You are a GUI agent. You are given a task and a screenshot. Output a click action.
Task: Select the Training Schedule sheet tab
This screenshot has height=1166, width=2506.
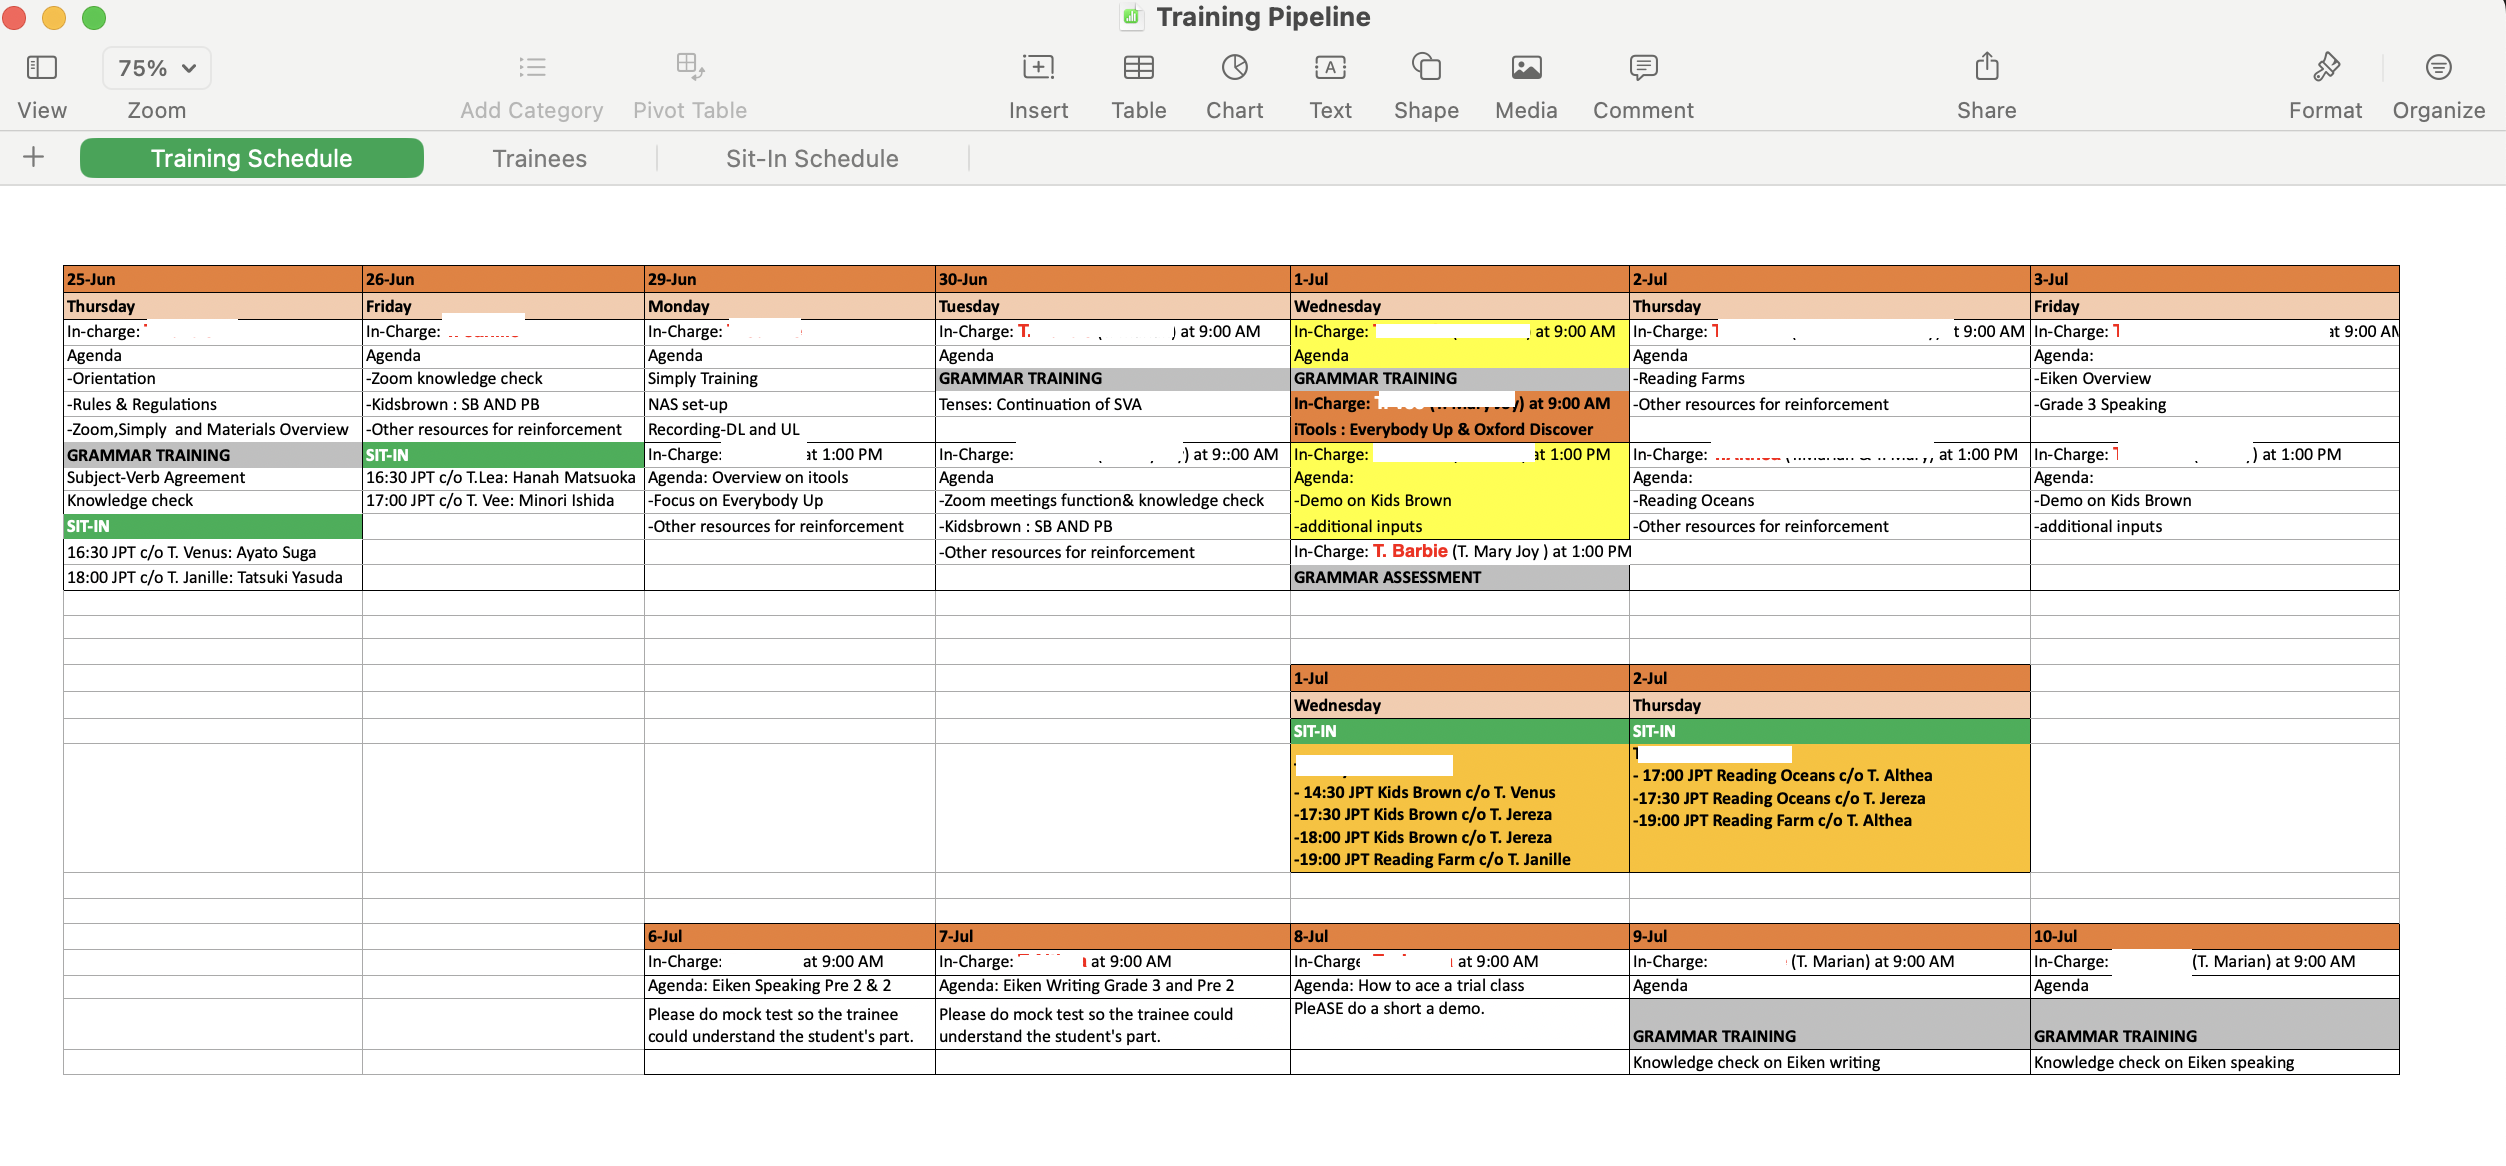click(251, 159)
